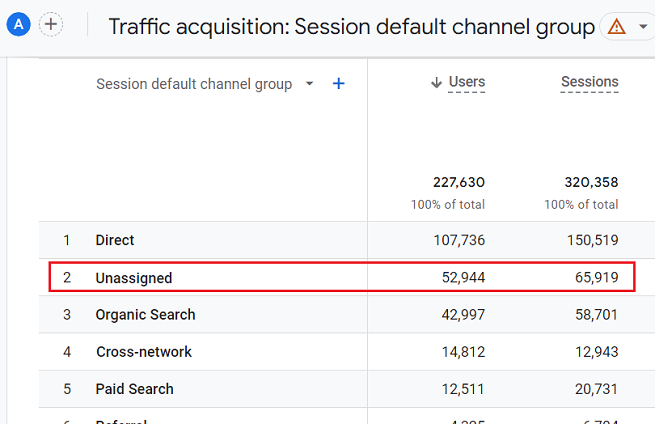The width and height of the screenshot is (655, 424).
Task: Select the 'Unassigned' channel row label
Action: point(134,278)
